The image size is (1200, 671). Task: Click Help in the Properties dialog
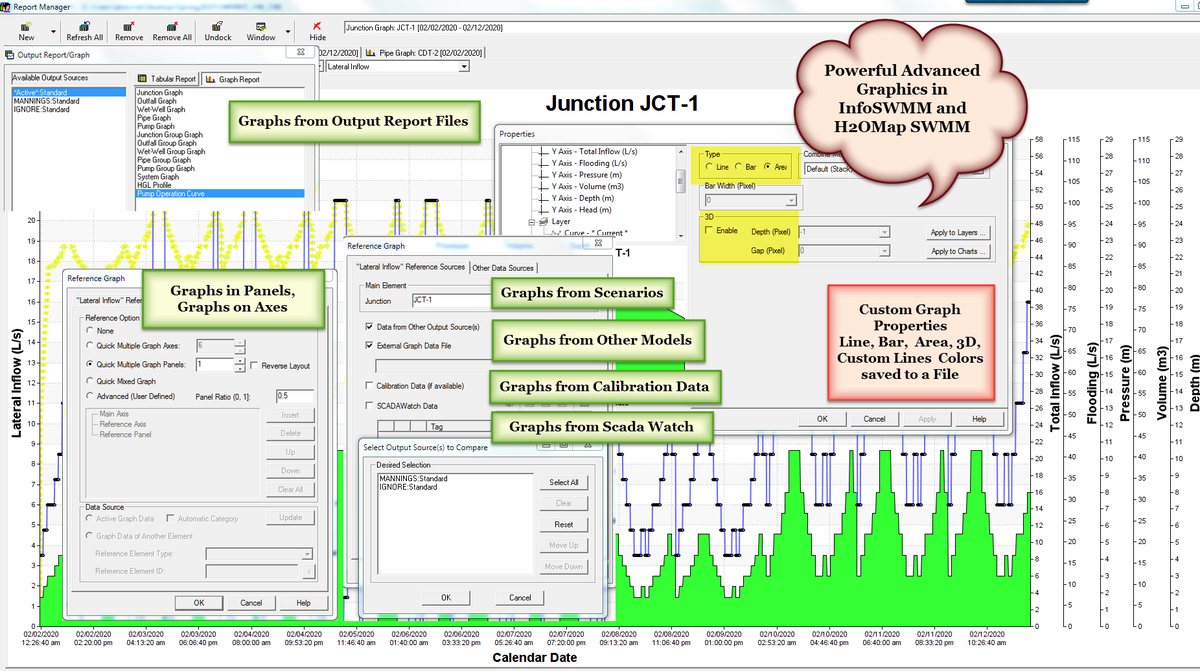(979, 419)
